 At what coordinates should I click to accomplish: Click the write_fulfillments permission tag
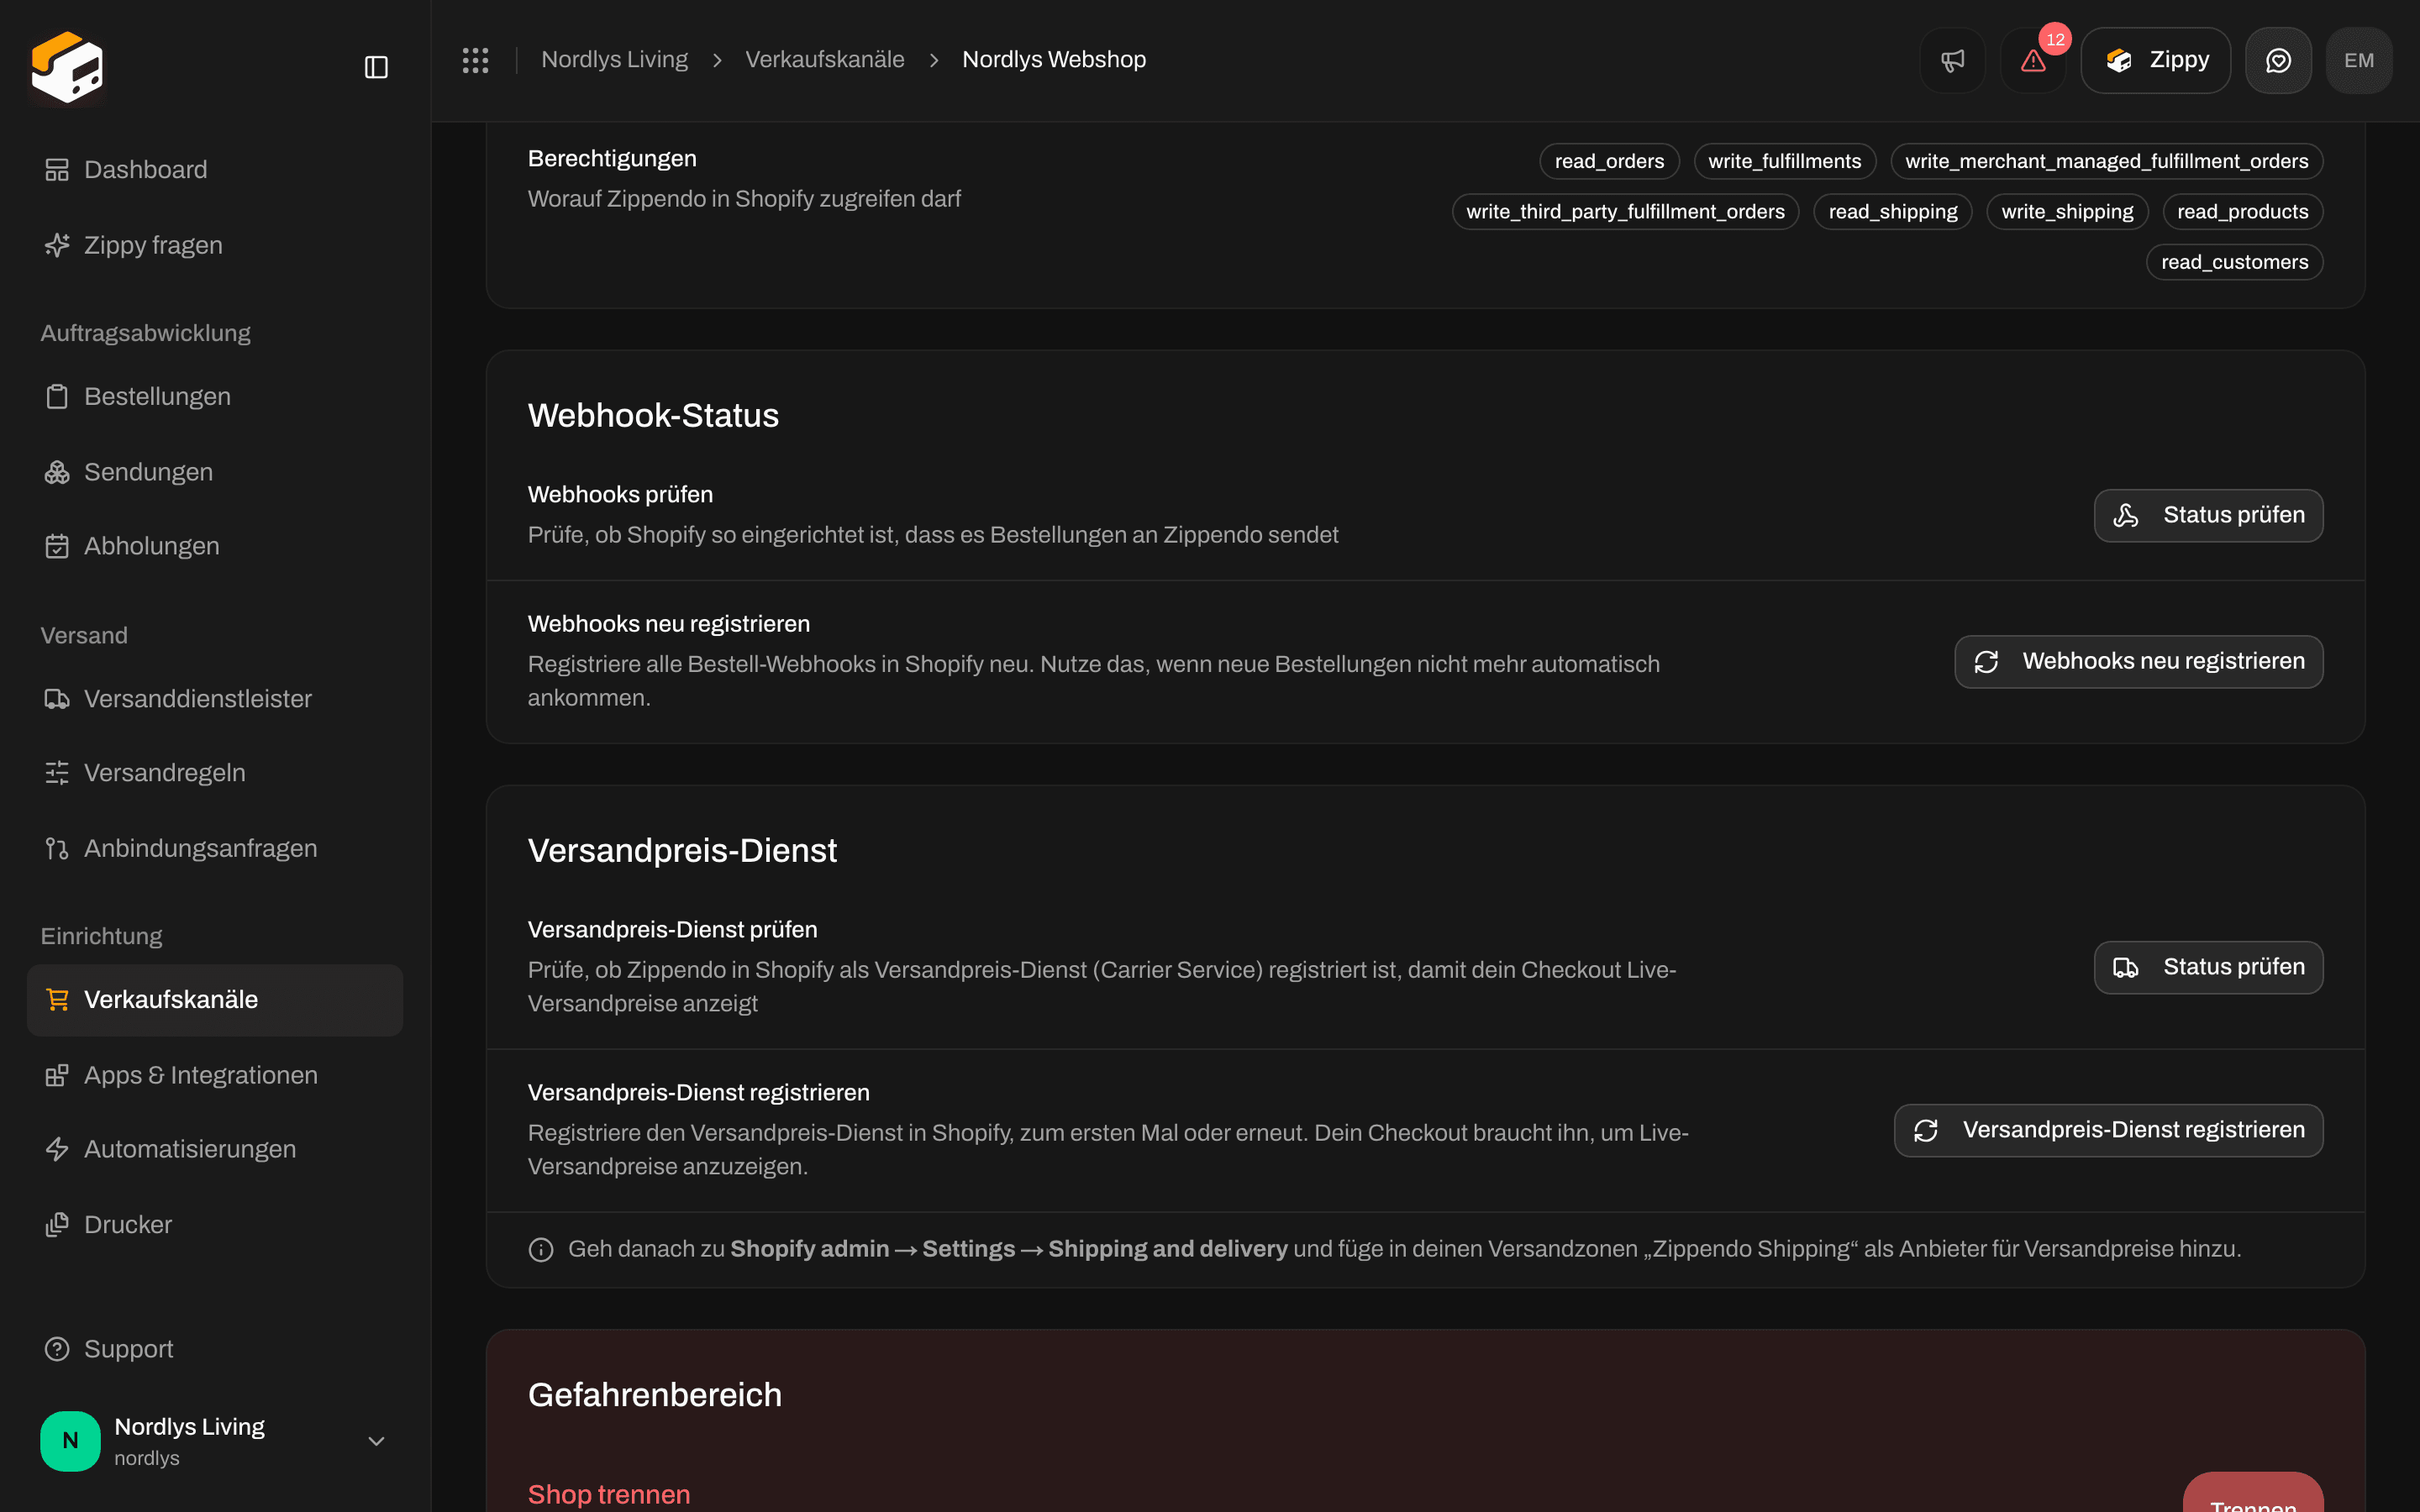[1785, 161]
